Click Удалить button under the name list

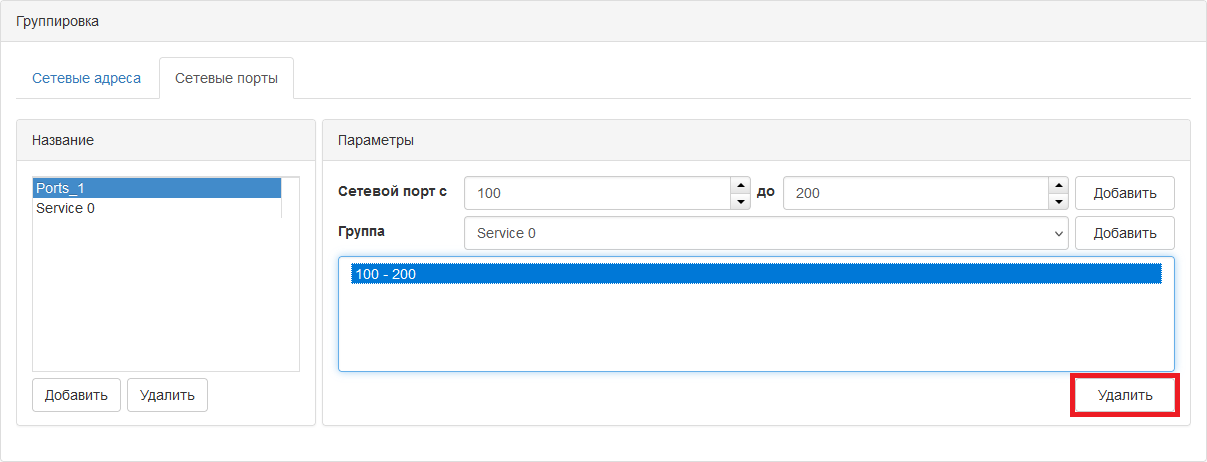[x=167, y=395]
